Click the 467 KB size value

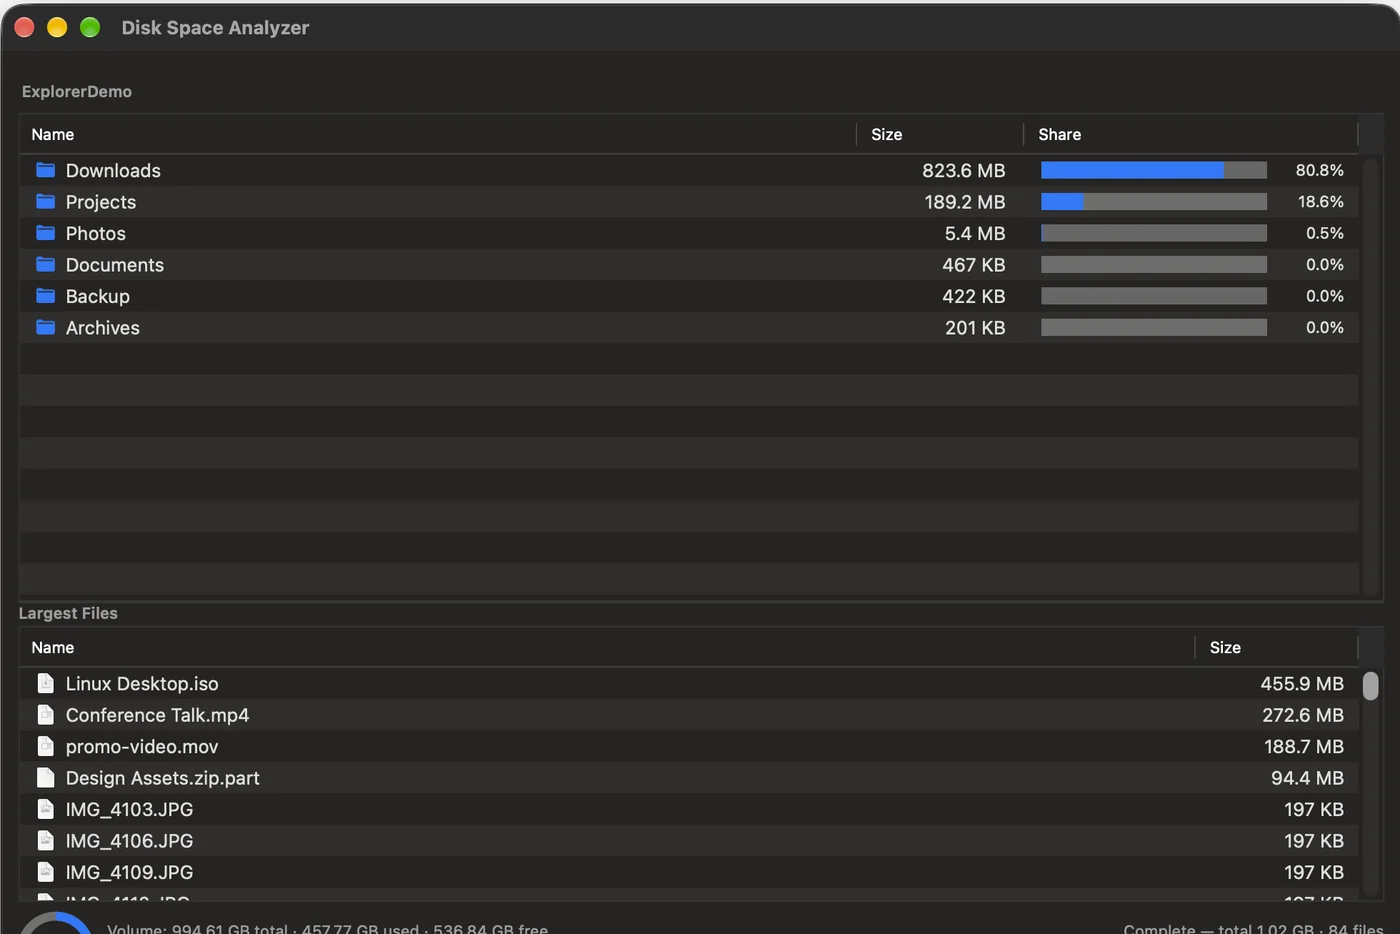[973, 265]
